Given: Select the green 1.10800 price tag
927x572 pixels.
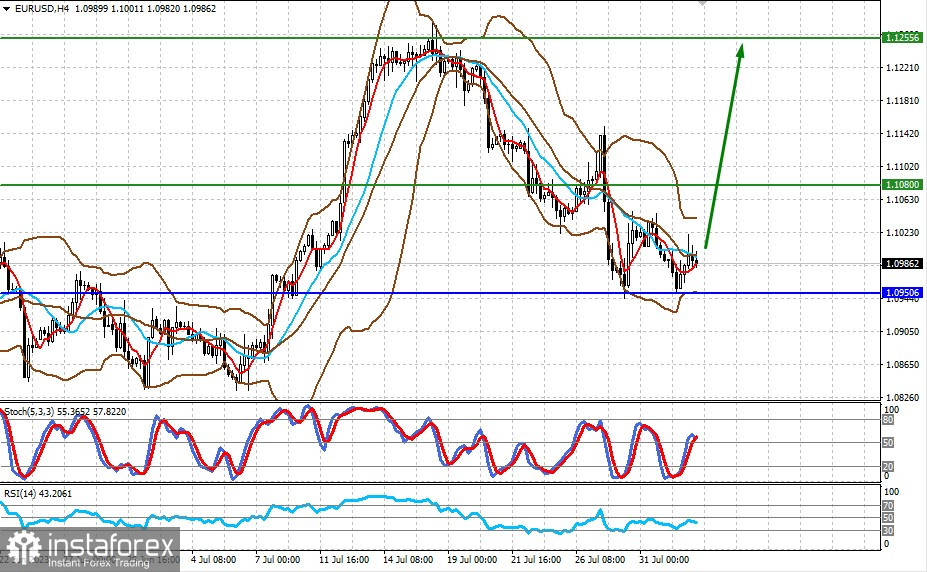Looking at the screenshot, I should point(902,184).
